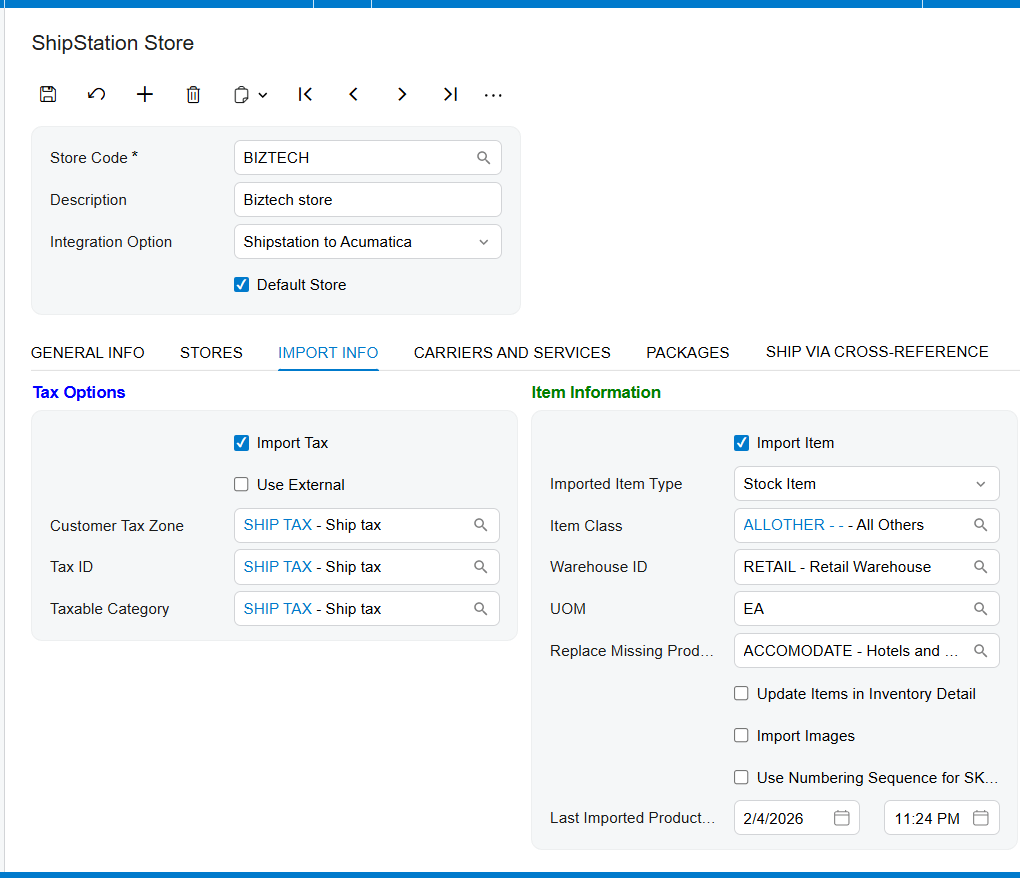Switch to the STORES tab
The image size is (1020, 878).
(211, 353)
